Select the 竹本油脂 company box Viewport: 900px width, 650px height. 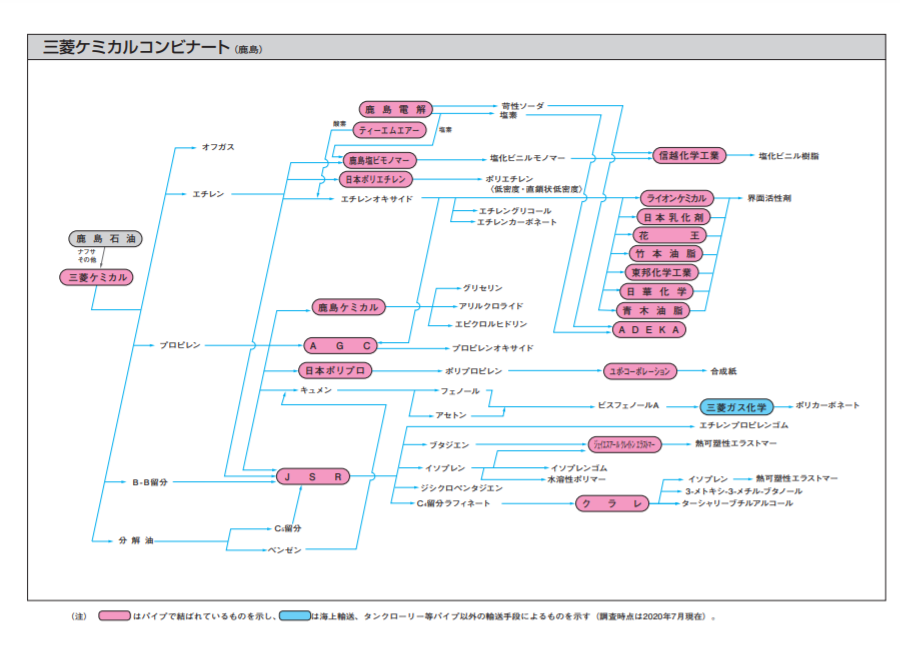point(665,253)
